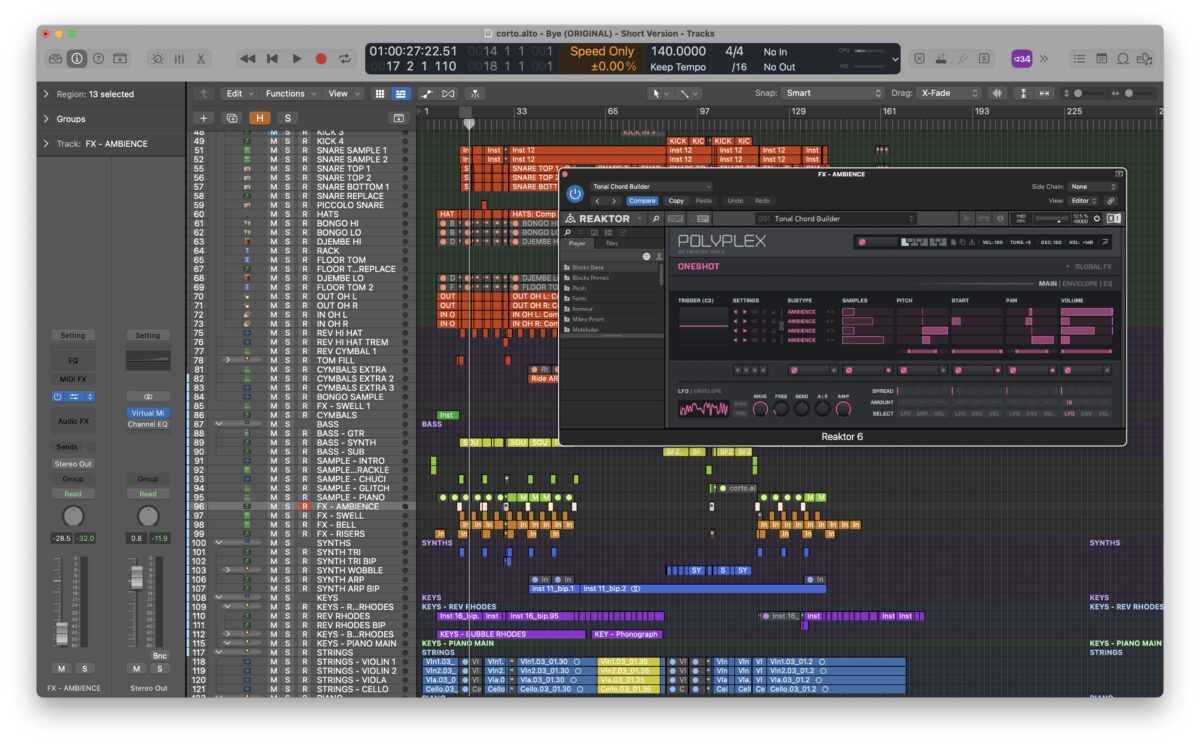Click the EQ slot on FX - AMBIENCE strip
Screen dimensions: 1200x745
point(73,360)
